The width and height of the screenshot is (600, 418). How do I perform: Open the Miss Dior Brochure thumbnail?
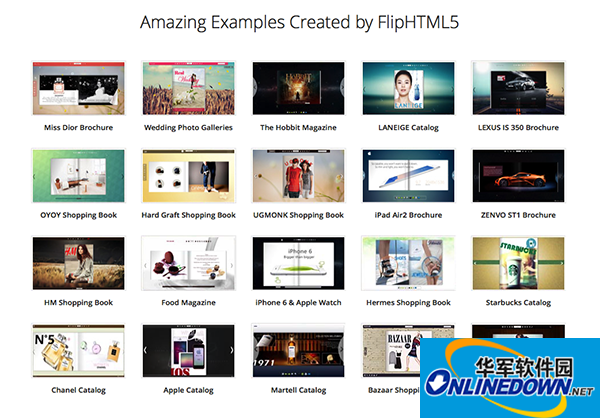(x=78, y=88)
